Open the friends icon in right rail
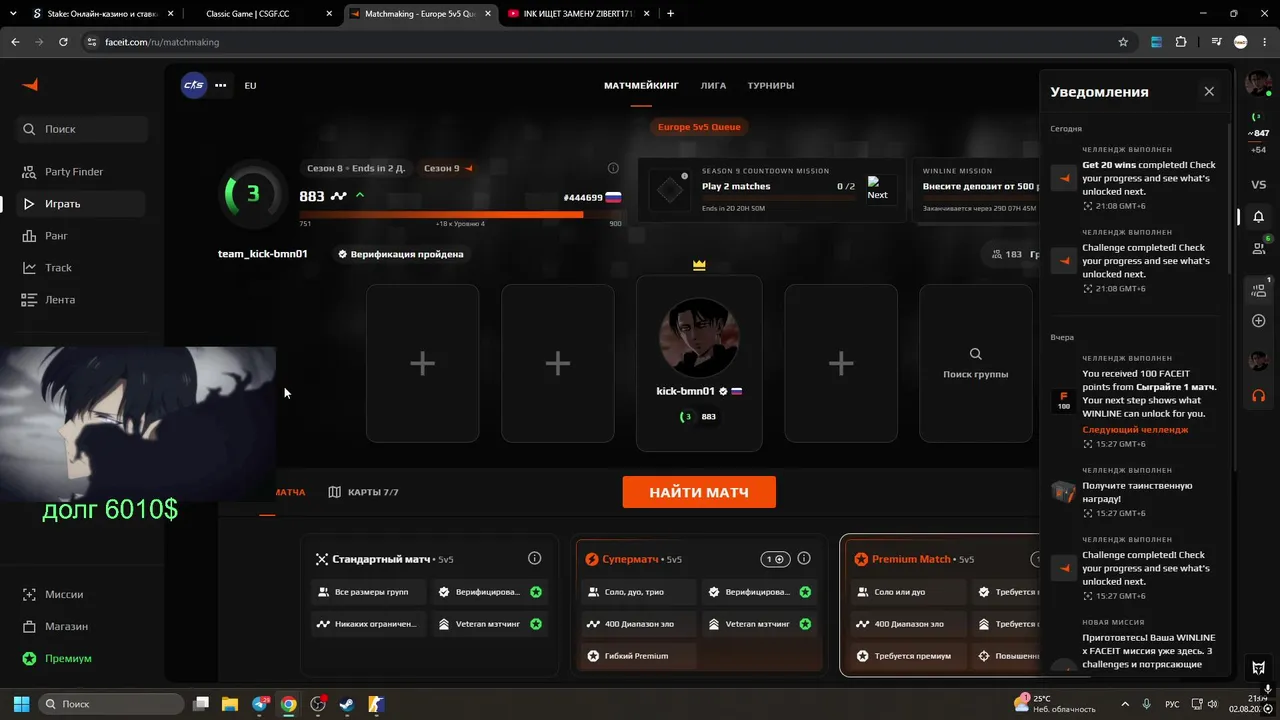 [1258, 248]
